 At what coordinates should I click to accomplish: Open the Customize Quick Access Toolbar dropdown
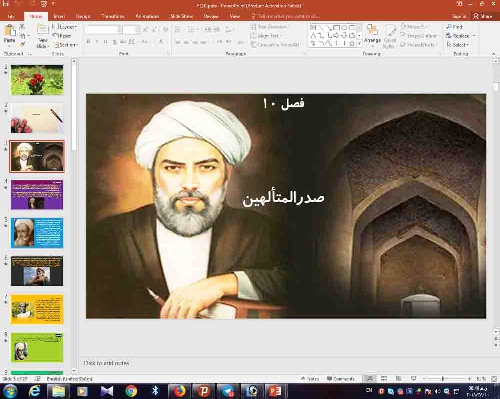pos(53,4)
